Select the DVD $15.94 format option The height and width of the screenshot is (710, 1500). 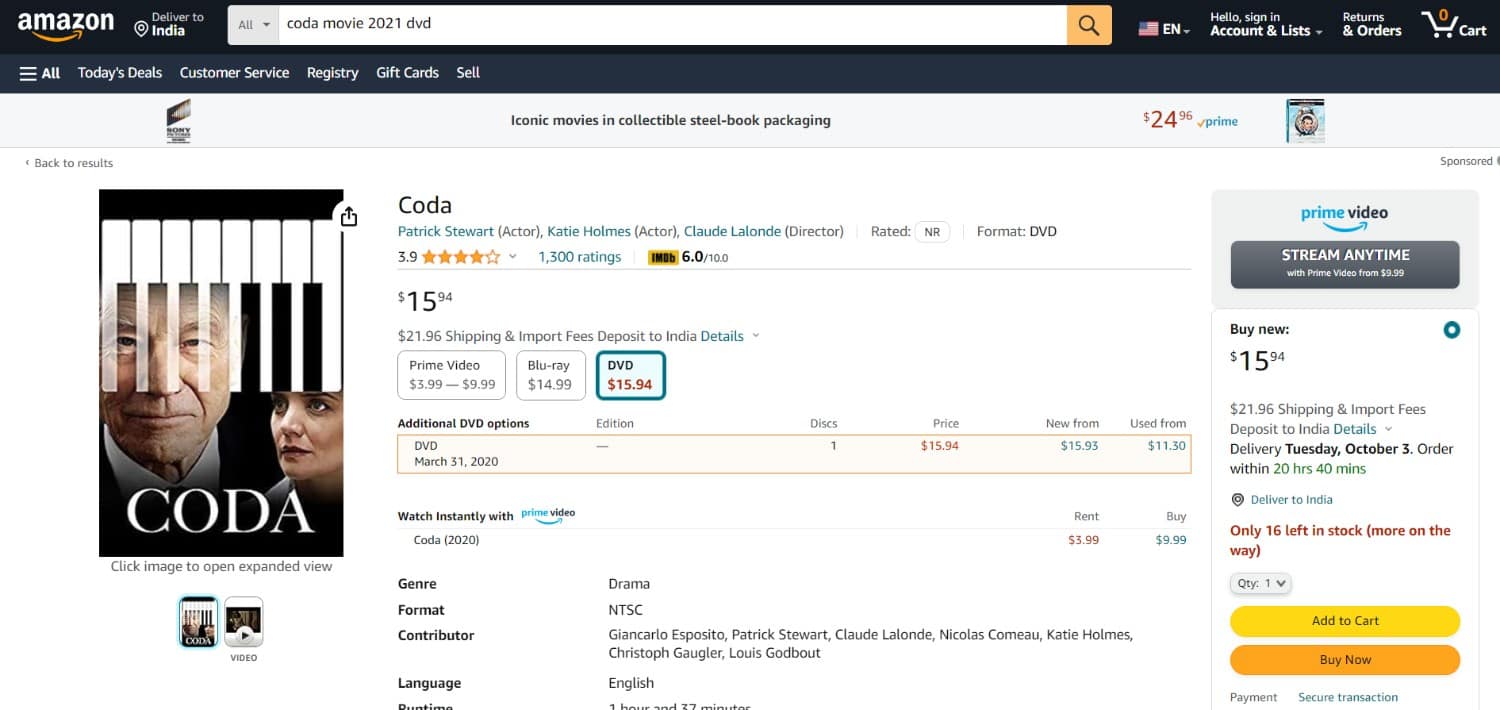[x=630, y=375]
